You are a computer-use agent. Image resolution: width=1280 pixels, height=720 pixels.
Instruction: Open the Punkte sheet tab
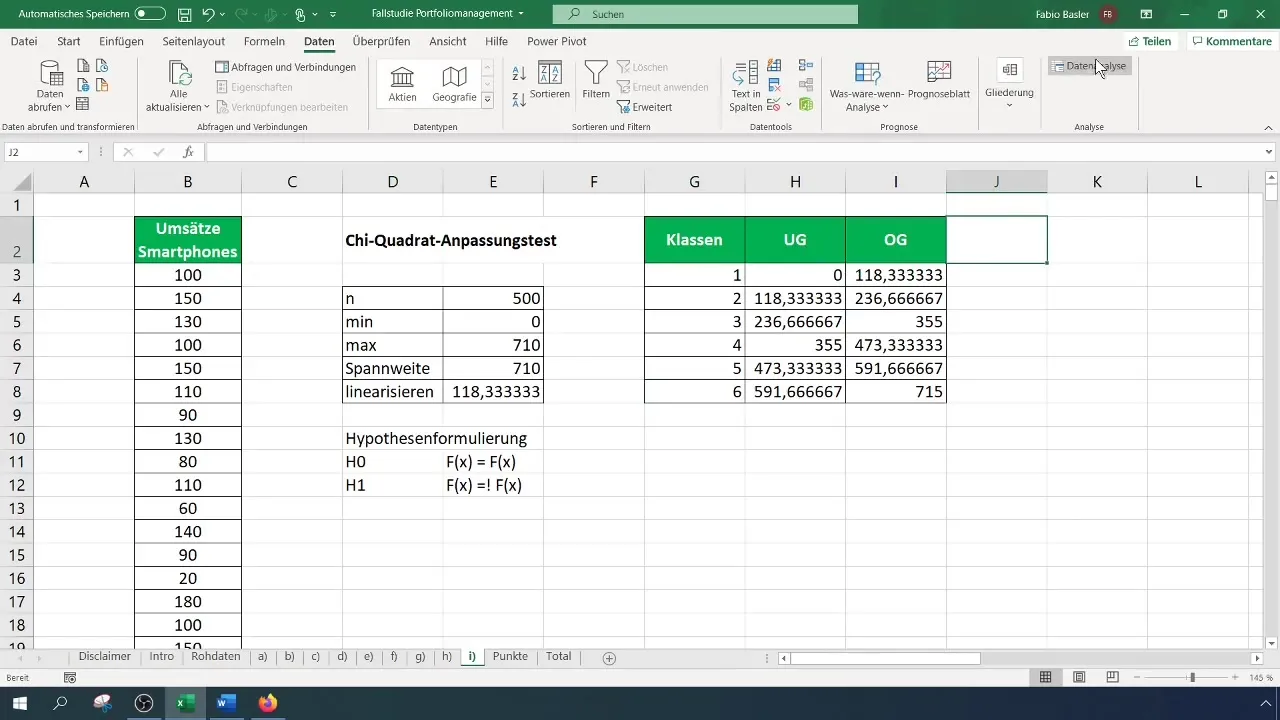pyautogui.click(x=510, y=657)
